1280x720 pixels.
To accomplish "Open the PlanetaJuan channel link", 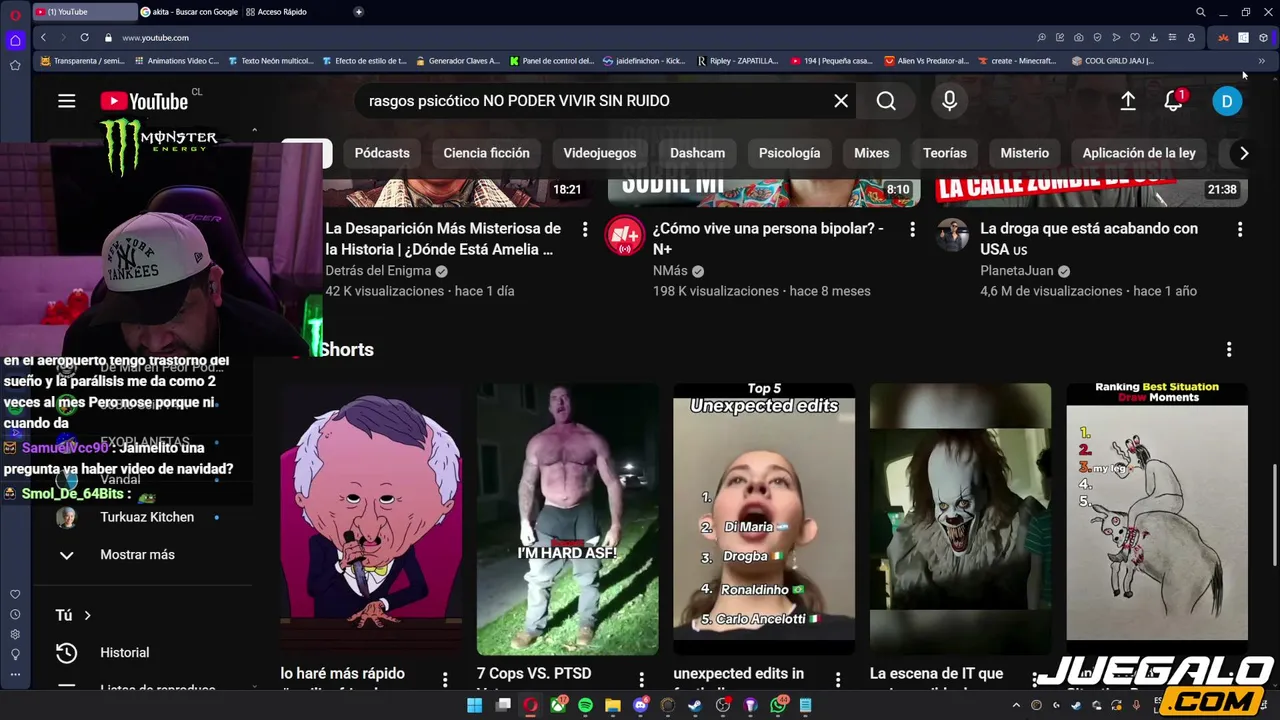I will tap(1017, 271).
